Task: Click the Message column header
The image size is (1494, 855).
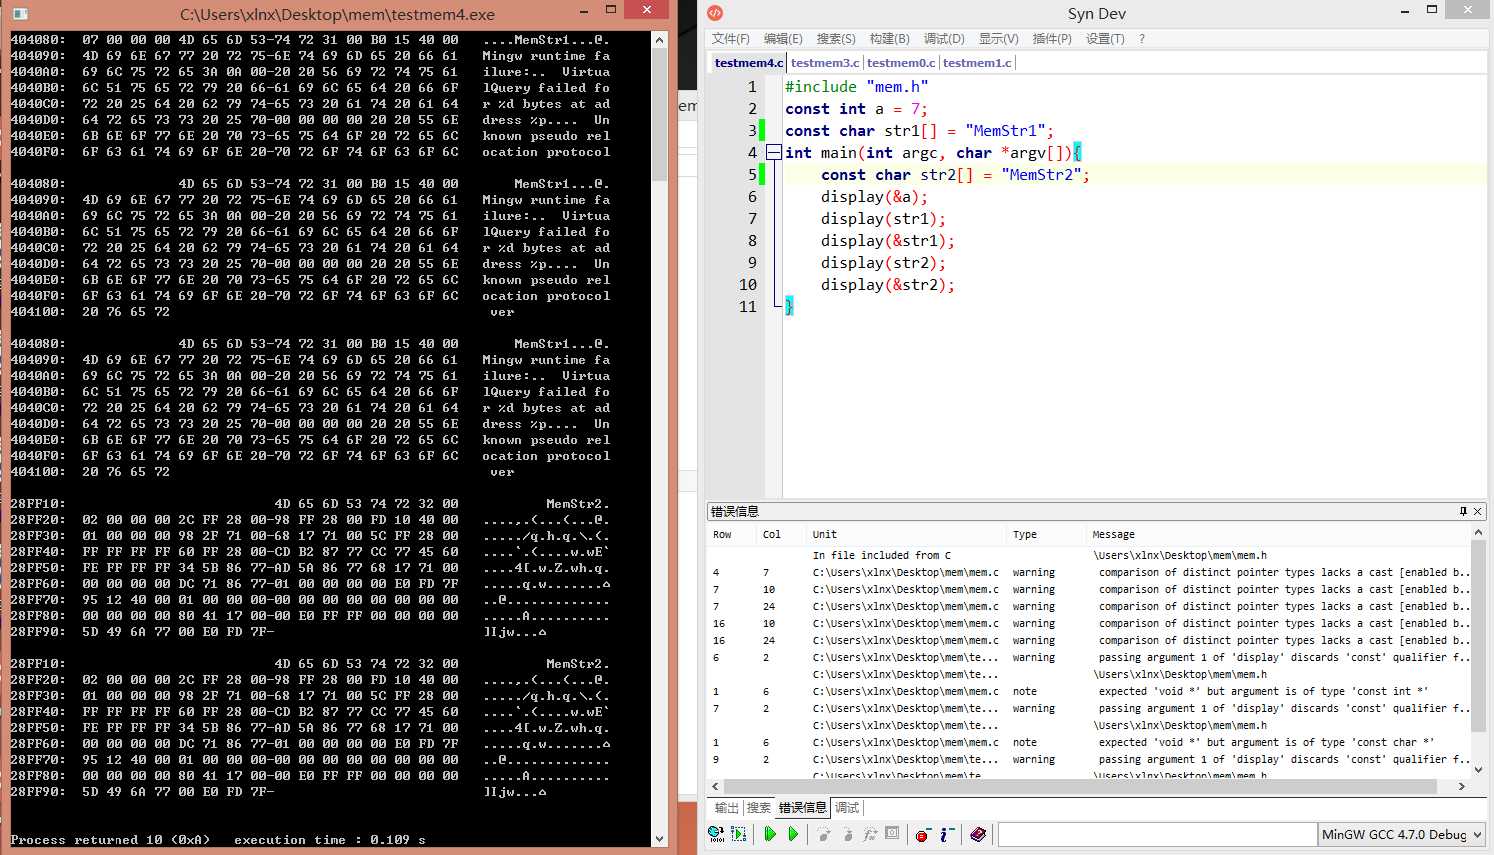Action: click(1278, 534)
